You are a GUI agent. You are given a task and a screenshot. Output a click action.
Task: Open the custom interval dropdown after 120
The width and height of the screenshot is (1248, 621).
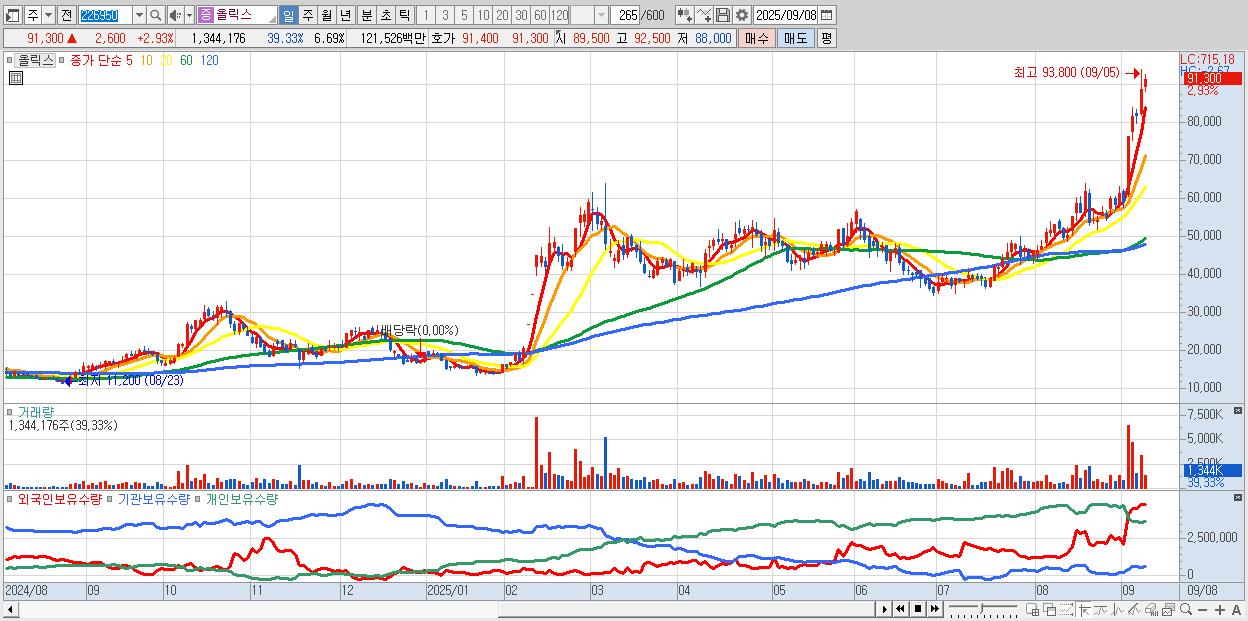[x=601, y=15]
